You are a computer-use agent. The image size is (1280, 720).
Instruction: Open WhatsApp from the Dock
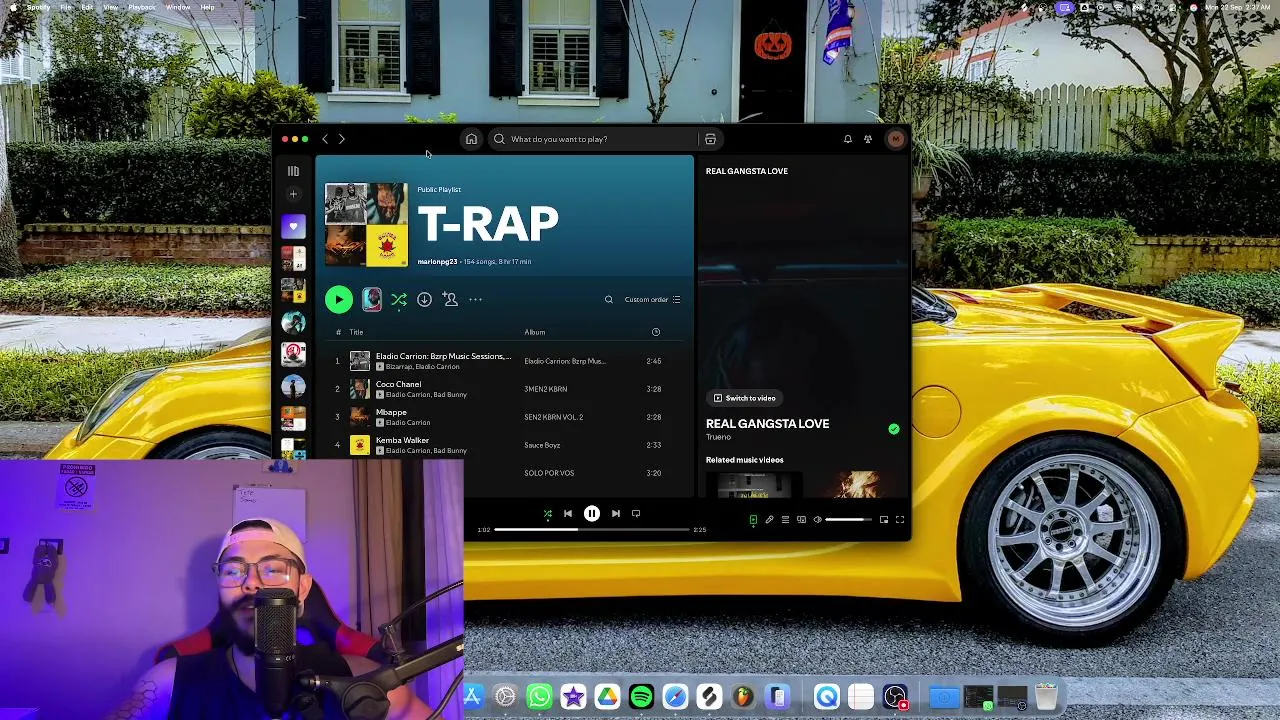point(539,696)
